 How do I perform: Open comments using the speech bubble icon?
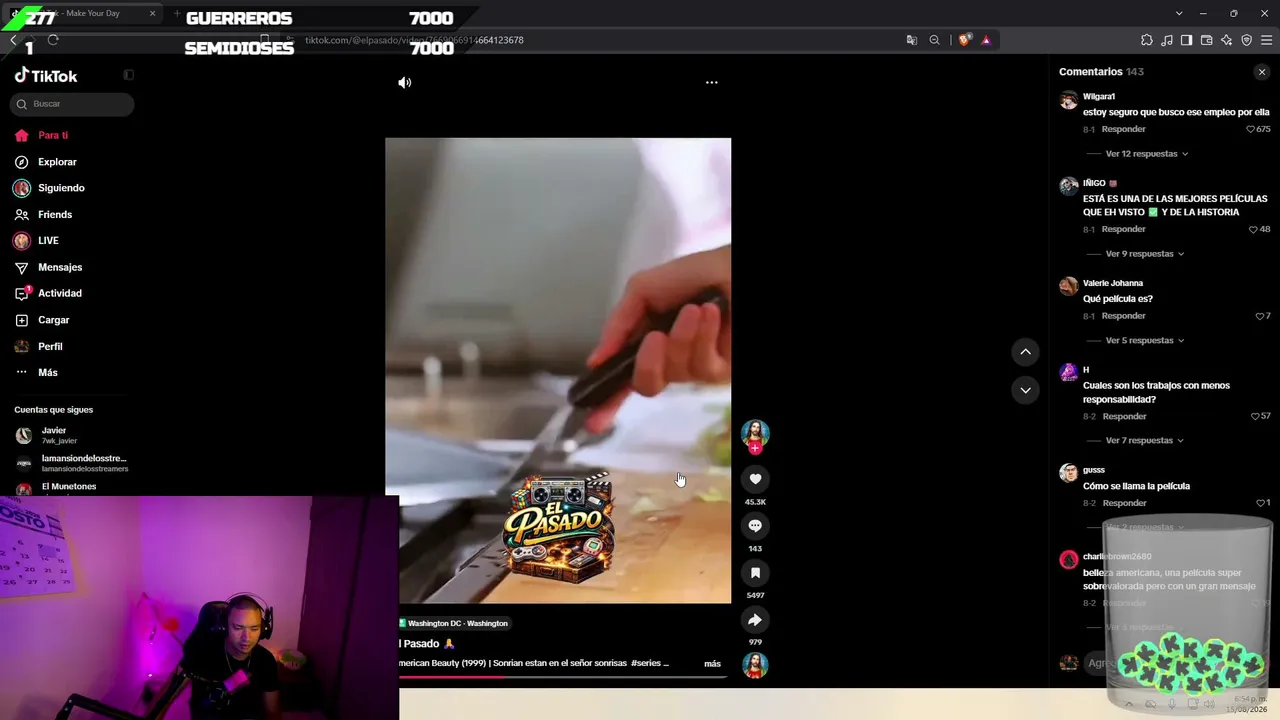point(755,526)
